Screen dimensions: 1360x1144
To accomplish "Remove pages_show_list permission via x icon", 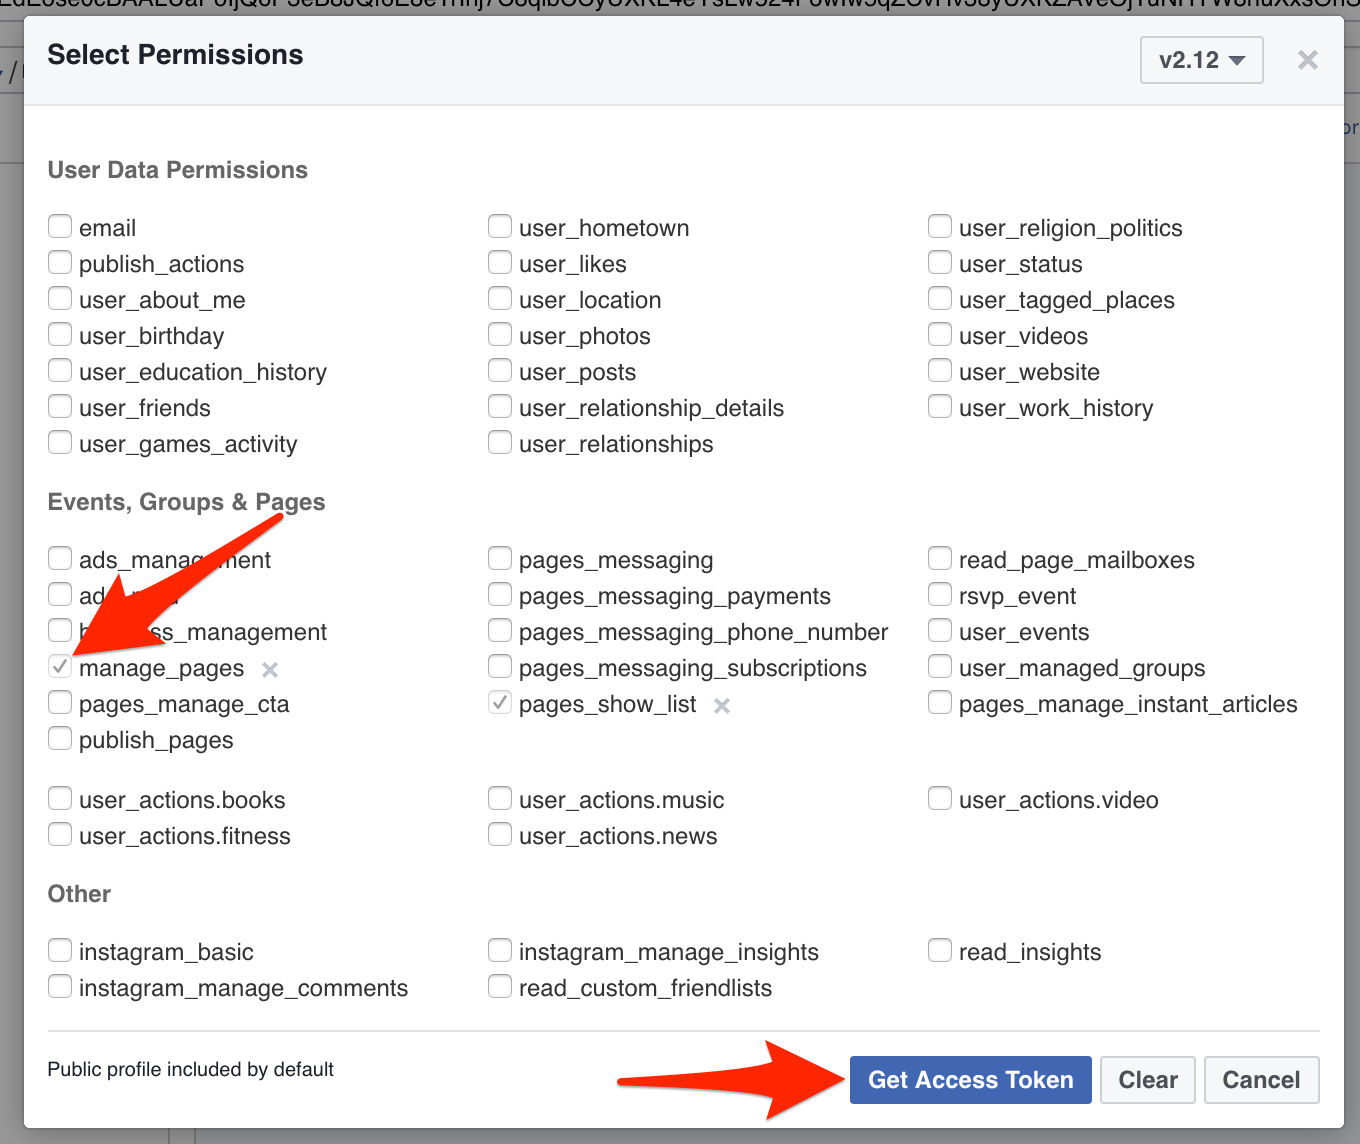I will 722,705.
